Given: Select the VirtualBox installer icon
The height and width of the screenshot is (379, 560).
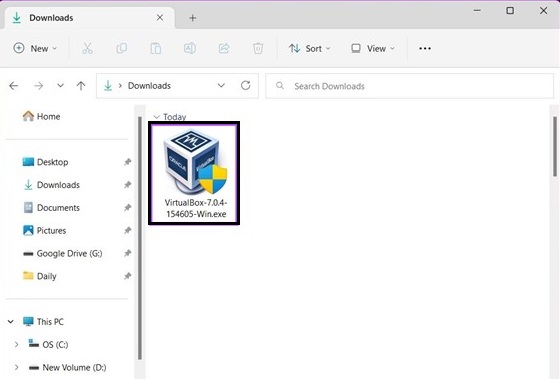Looking at the screenshot, I should click(195, 161).
